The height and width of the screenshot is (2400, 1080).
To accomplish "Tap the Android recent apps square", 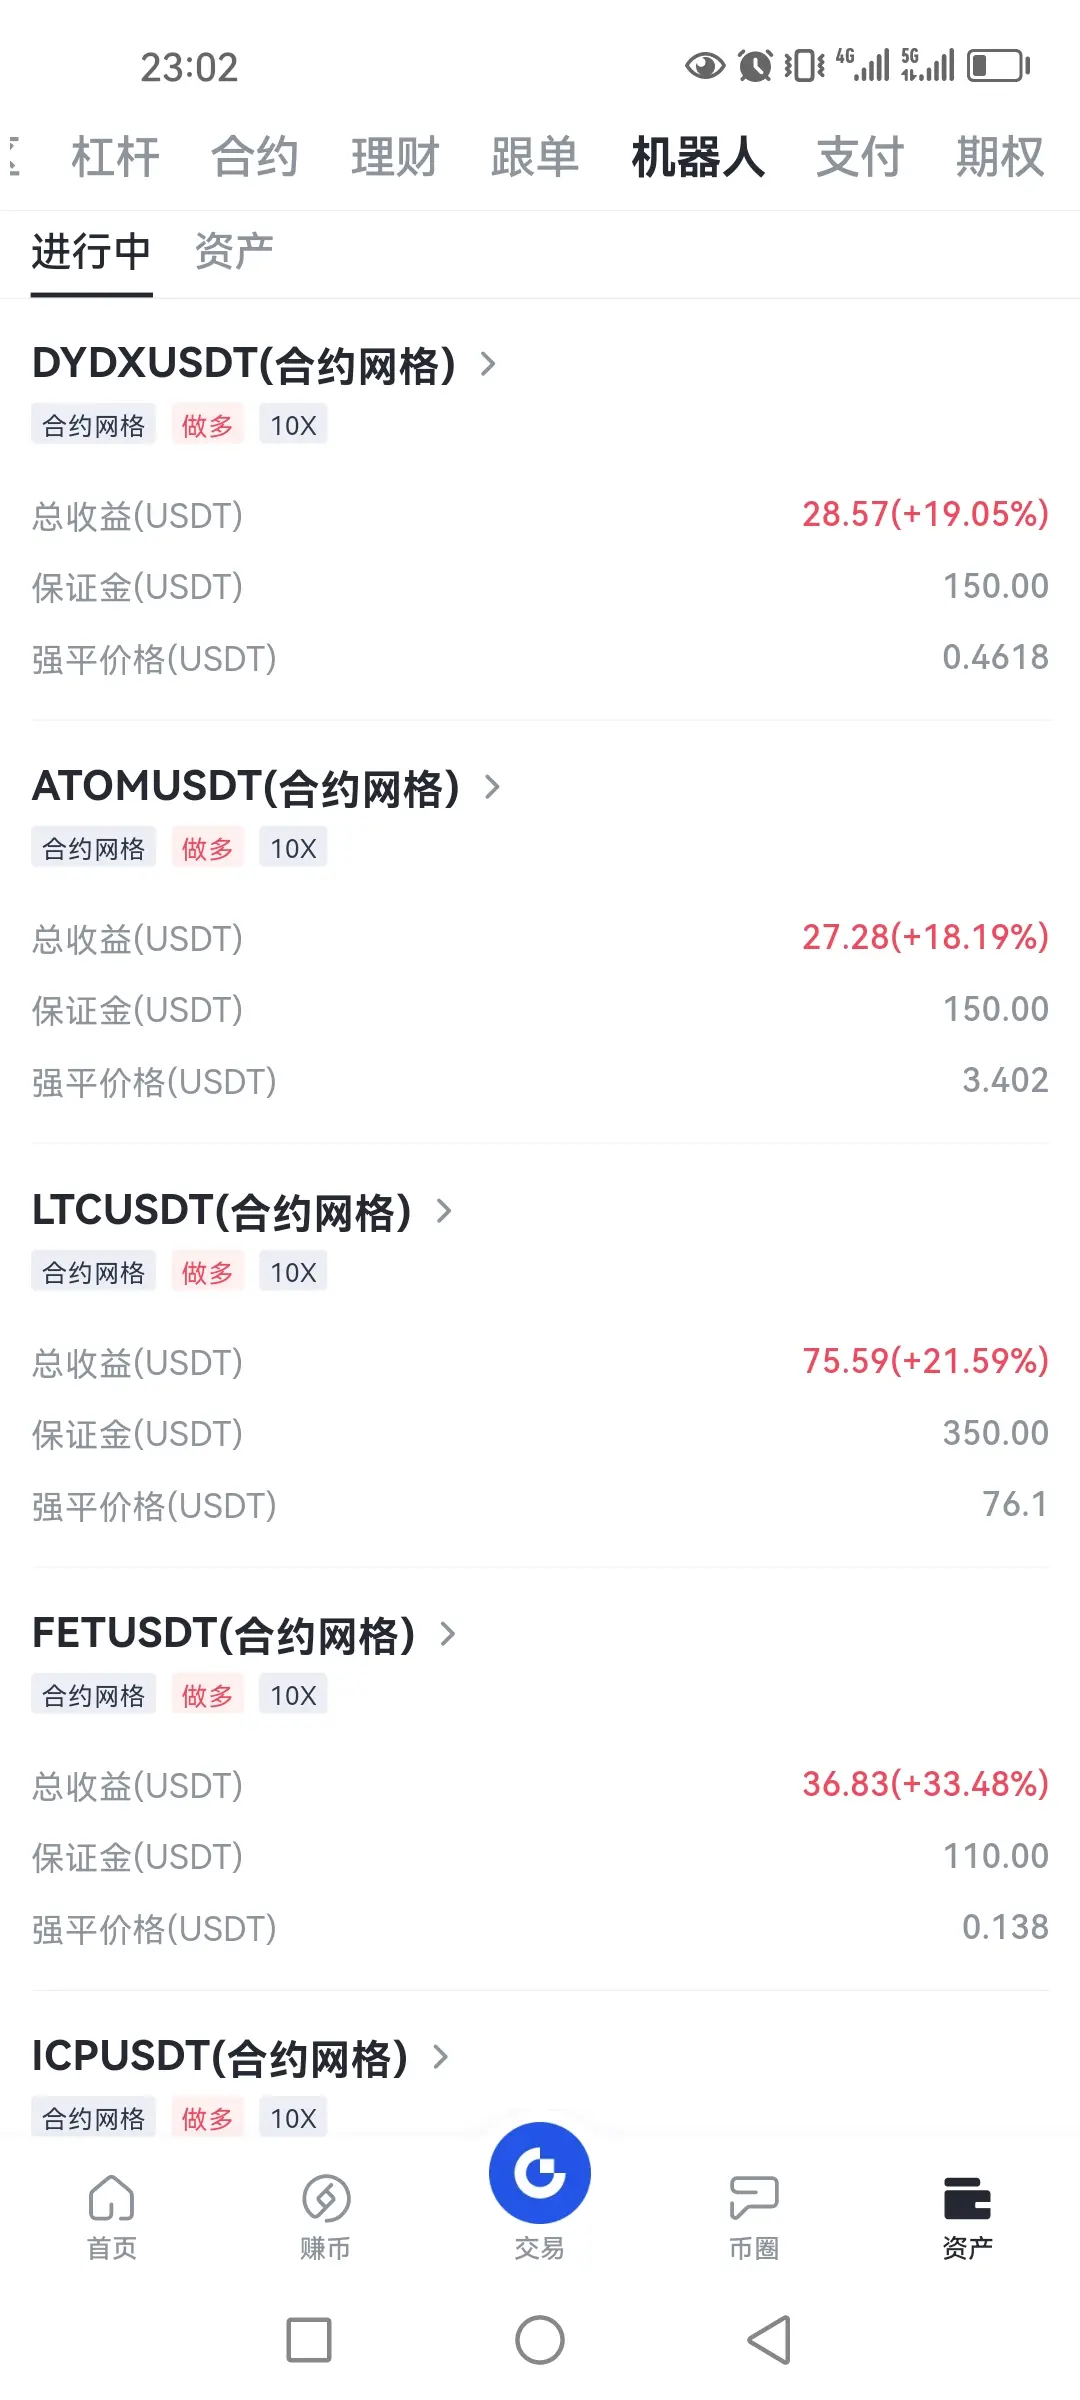I will (x=309, y=2340).
